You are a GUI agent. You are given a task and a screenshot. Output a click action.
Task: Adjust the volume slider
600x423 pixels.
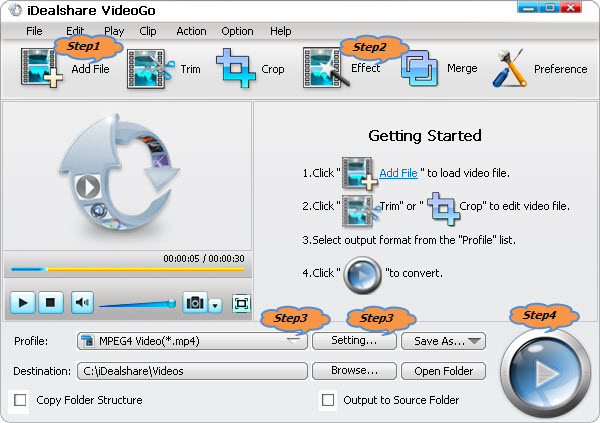coord(137,304)
